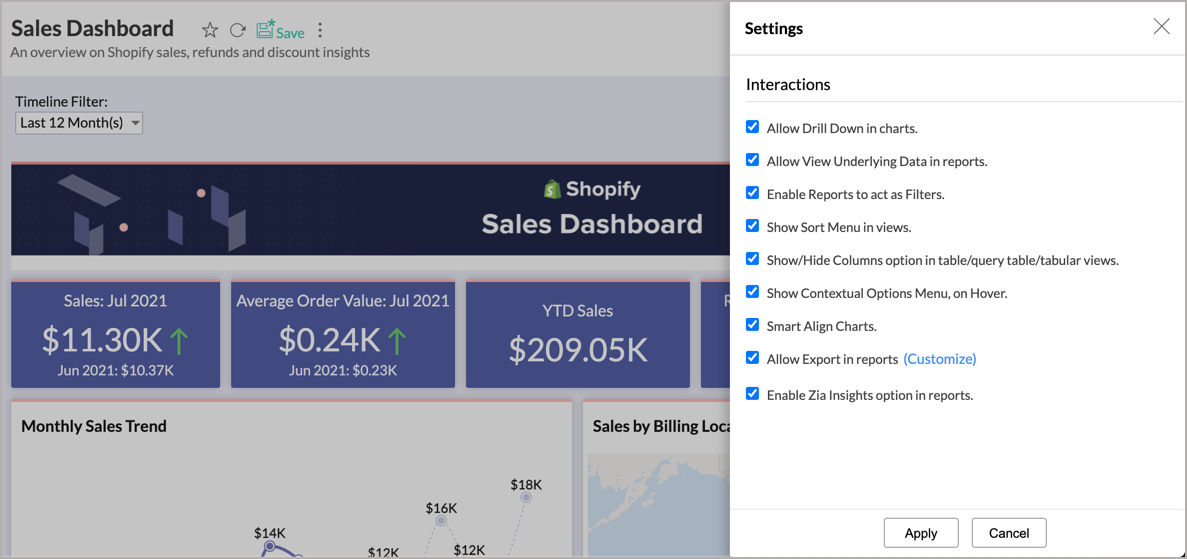This screenshot has width=1187, height=559.
Task: Open the Timeline Filter dropdown
Action: pyautogui.click(x=79, y=123)
